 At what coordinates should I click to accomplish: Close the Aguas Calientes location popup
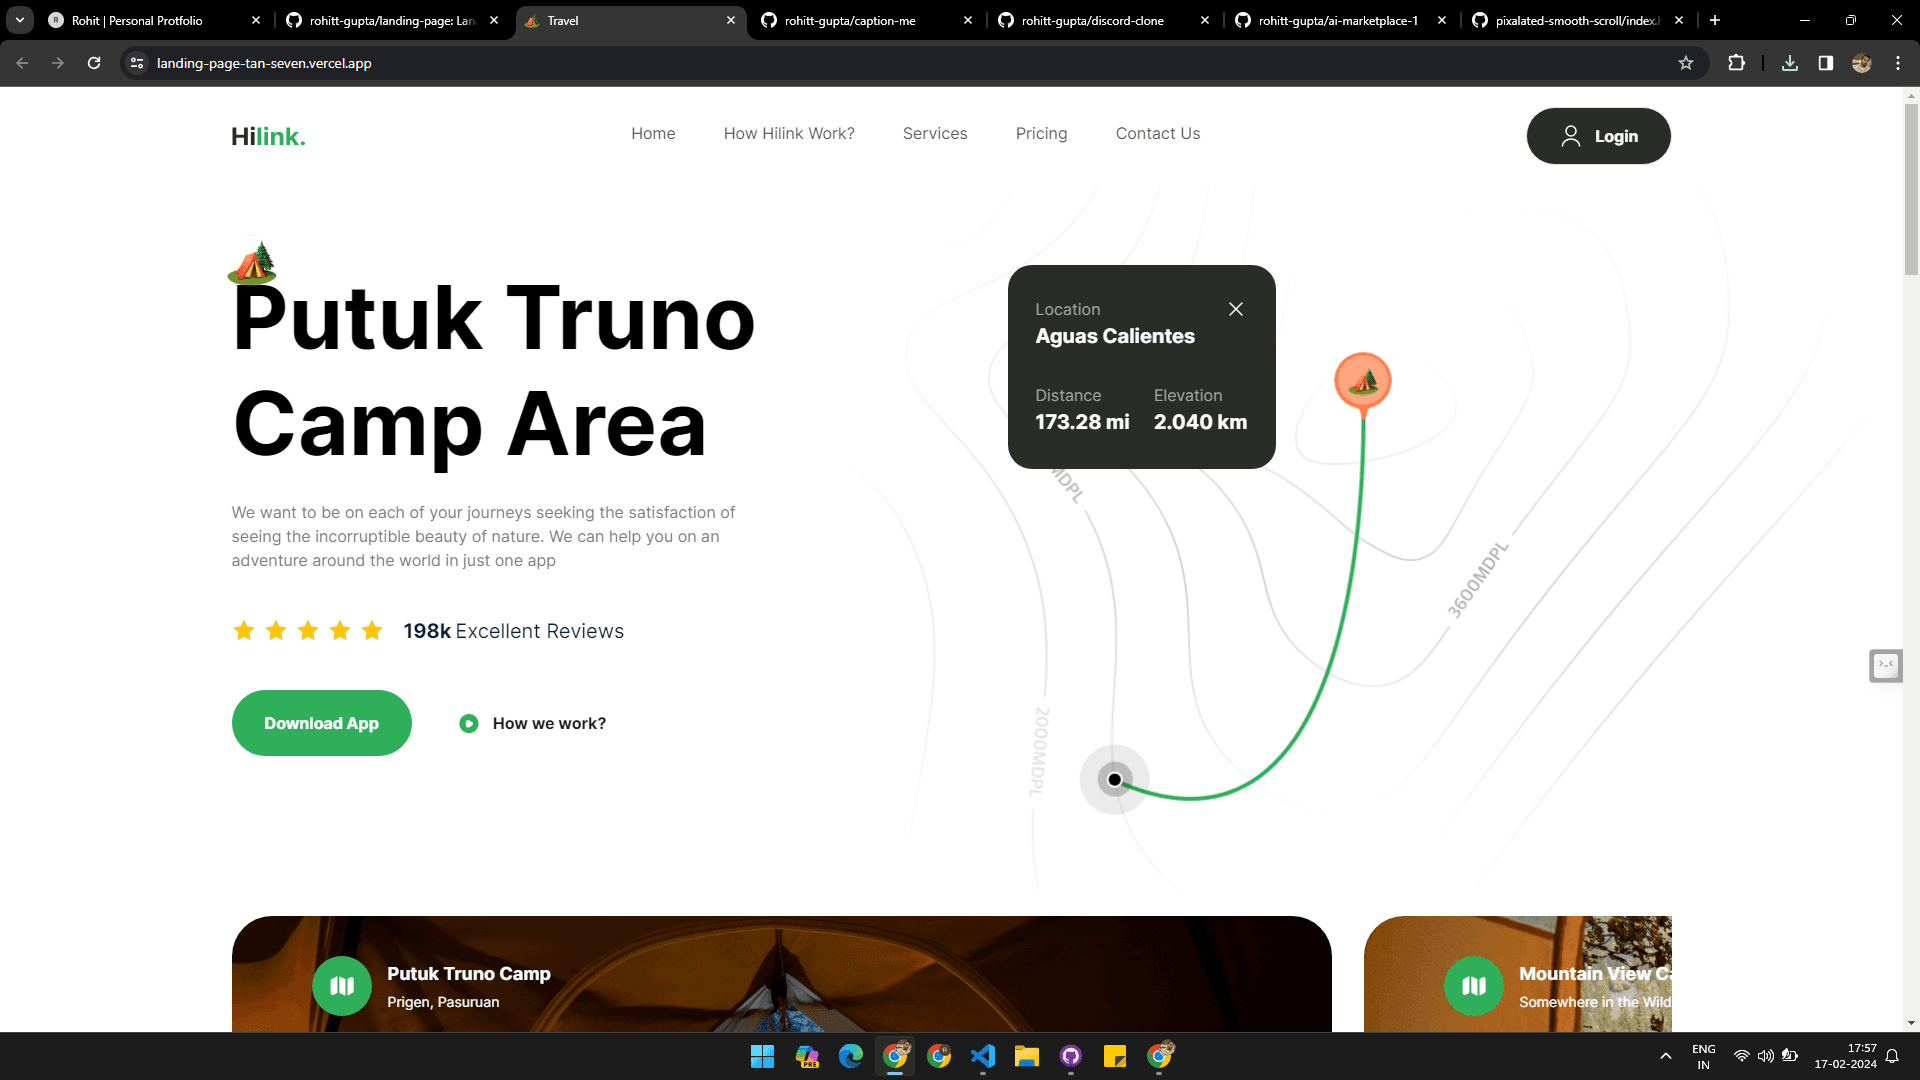click(1236, 309)
